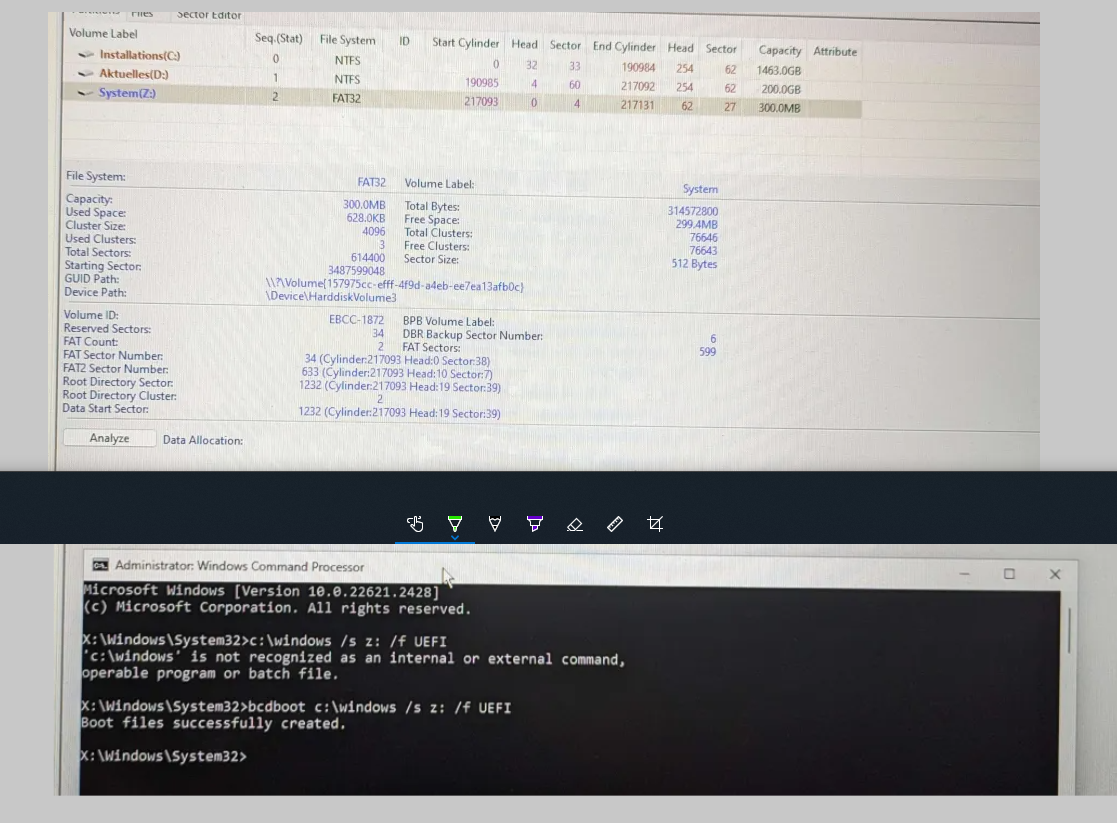1117x823 pixels.
Task: Select the System(Z:) volume row
Action: click(x=462, y=100)
